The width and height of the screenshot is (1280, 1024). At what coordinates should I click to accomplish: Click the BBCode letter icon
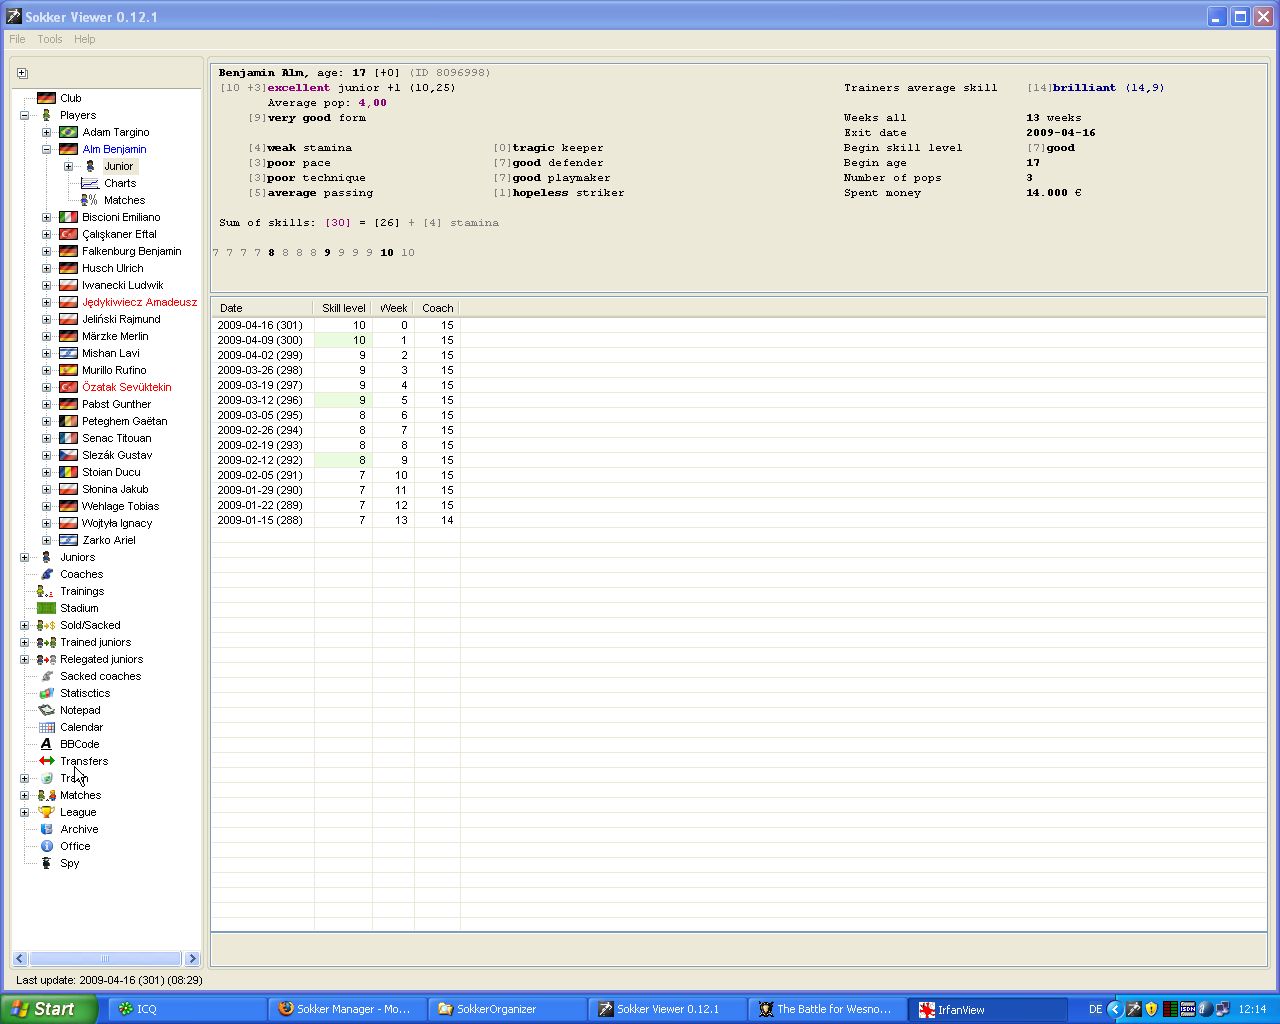pyautogui.click(x=46, y=744)
